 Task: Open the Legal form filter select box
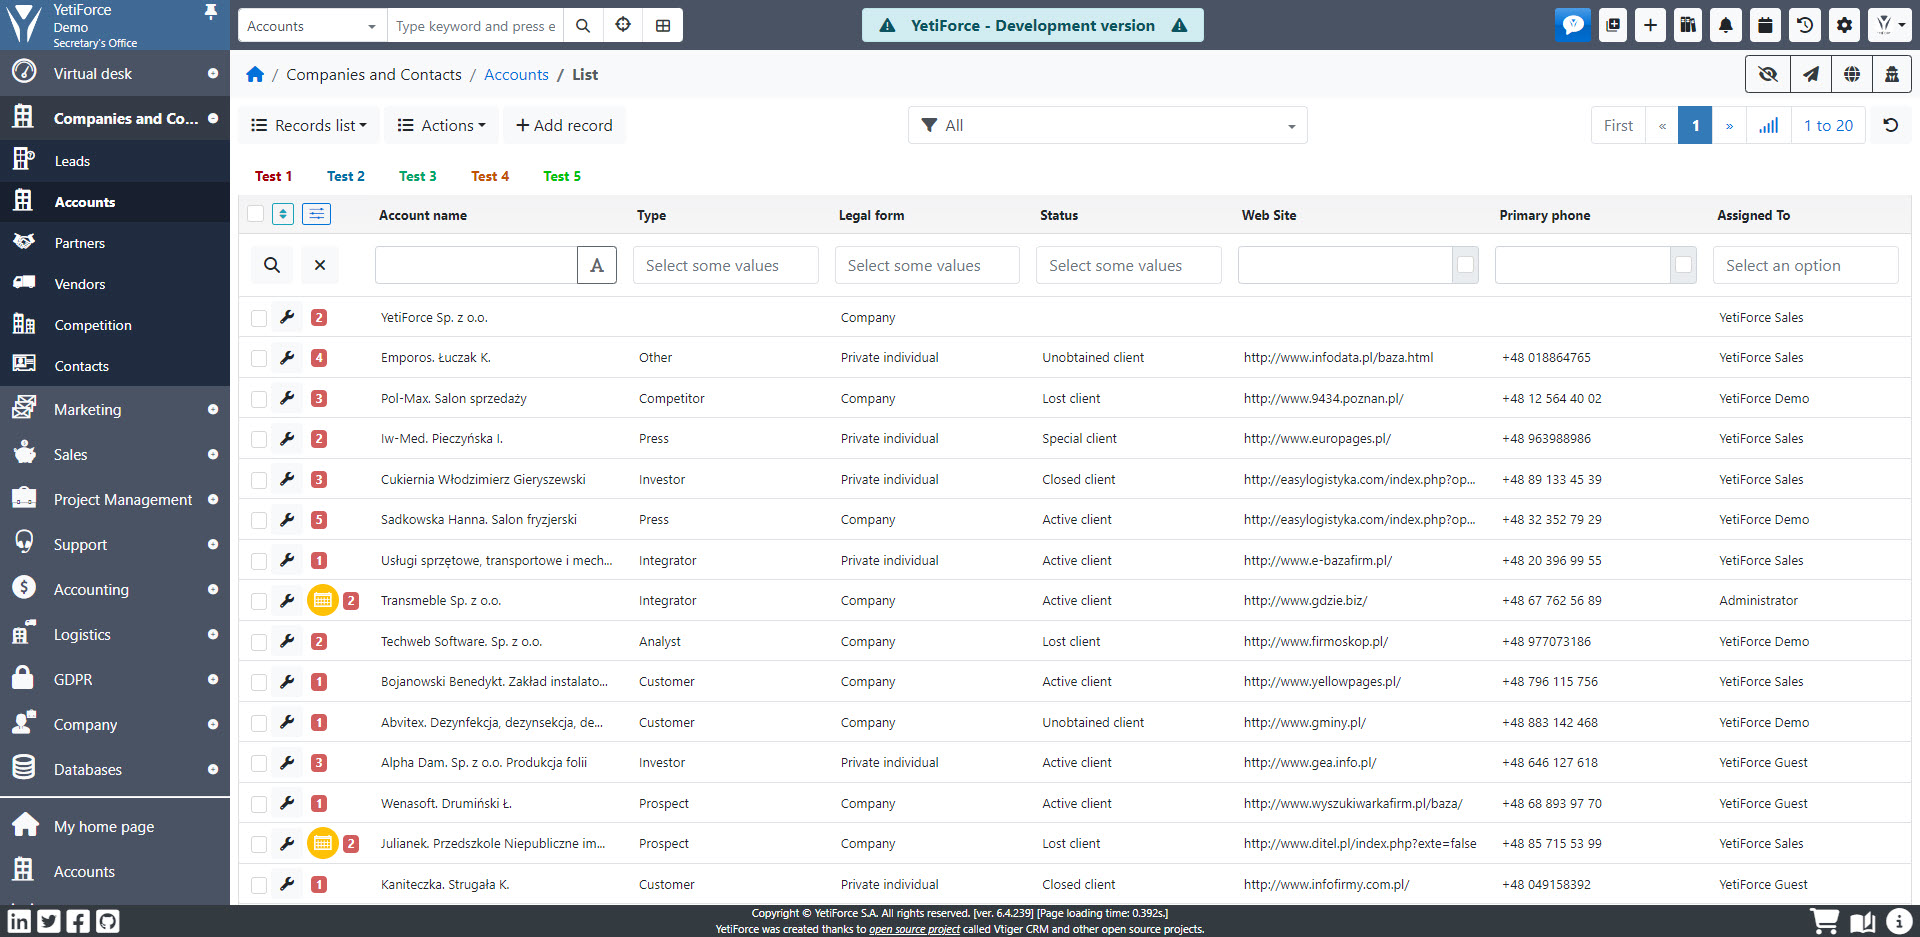(x=927, y=265)
